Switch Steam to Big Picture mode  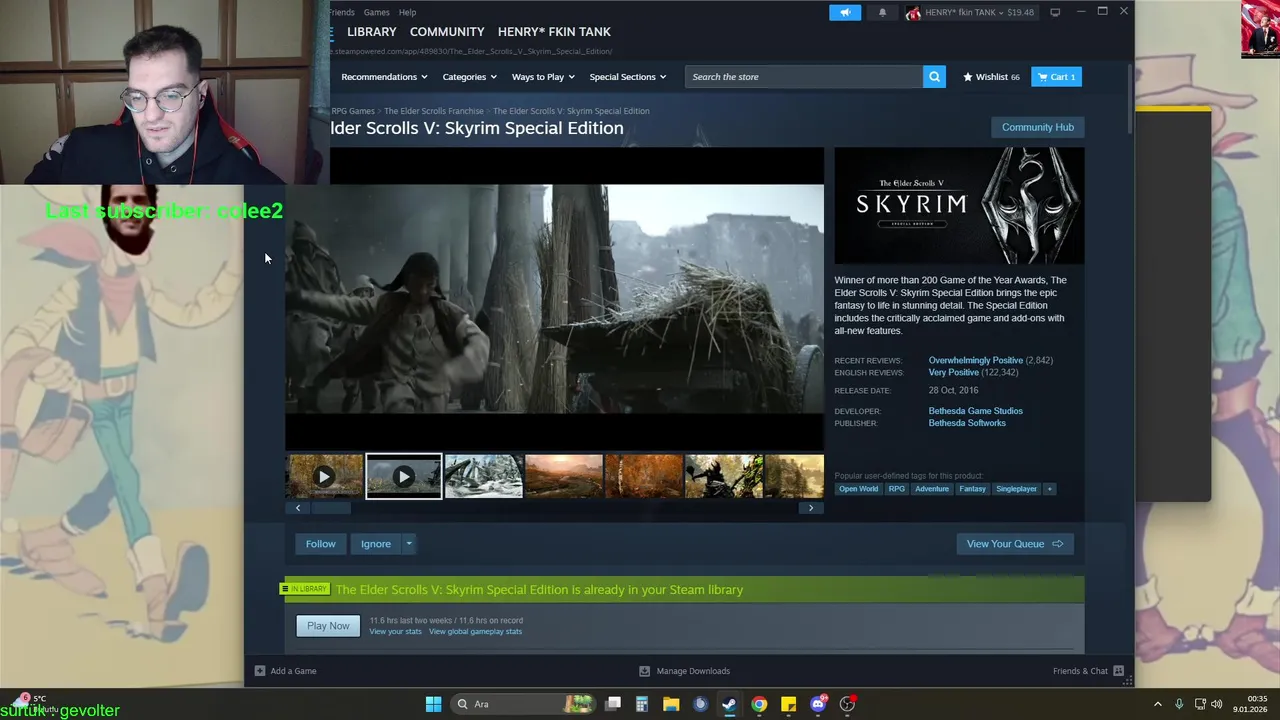[x=1055, y=12]
